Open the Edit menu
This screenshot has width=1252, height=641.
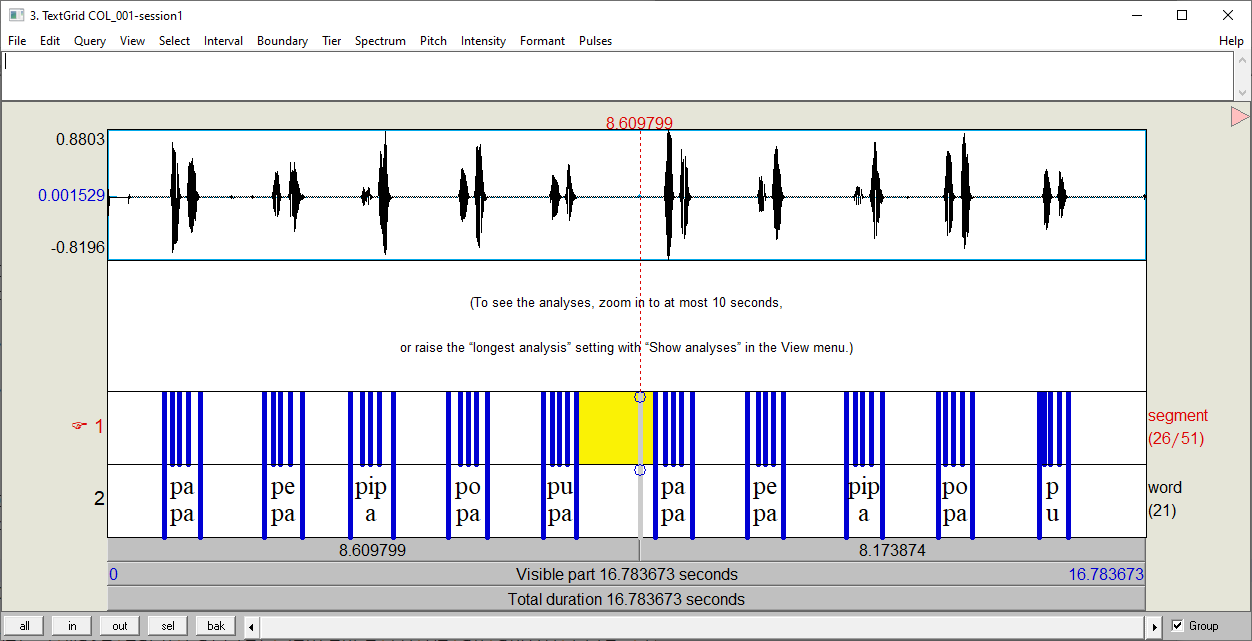tap(50, 41)
